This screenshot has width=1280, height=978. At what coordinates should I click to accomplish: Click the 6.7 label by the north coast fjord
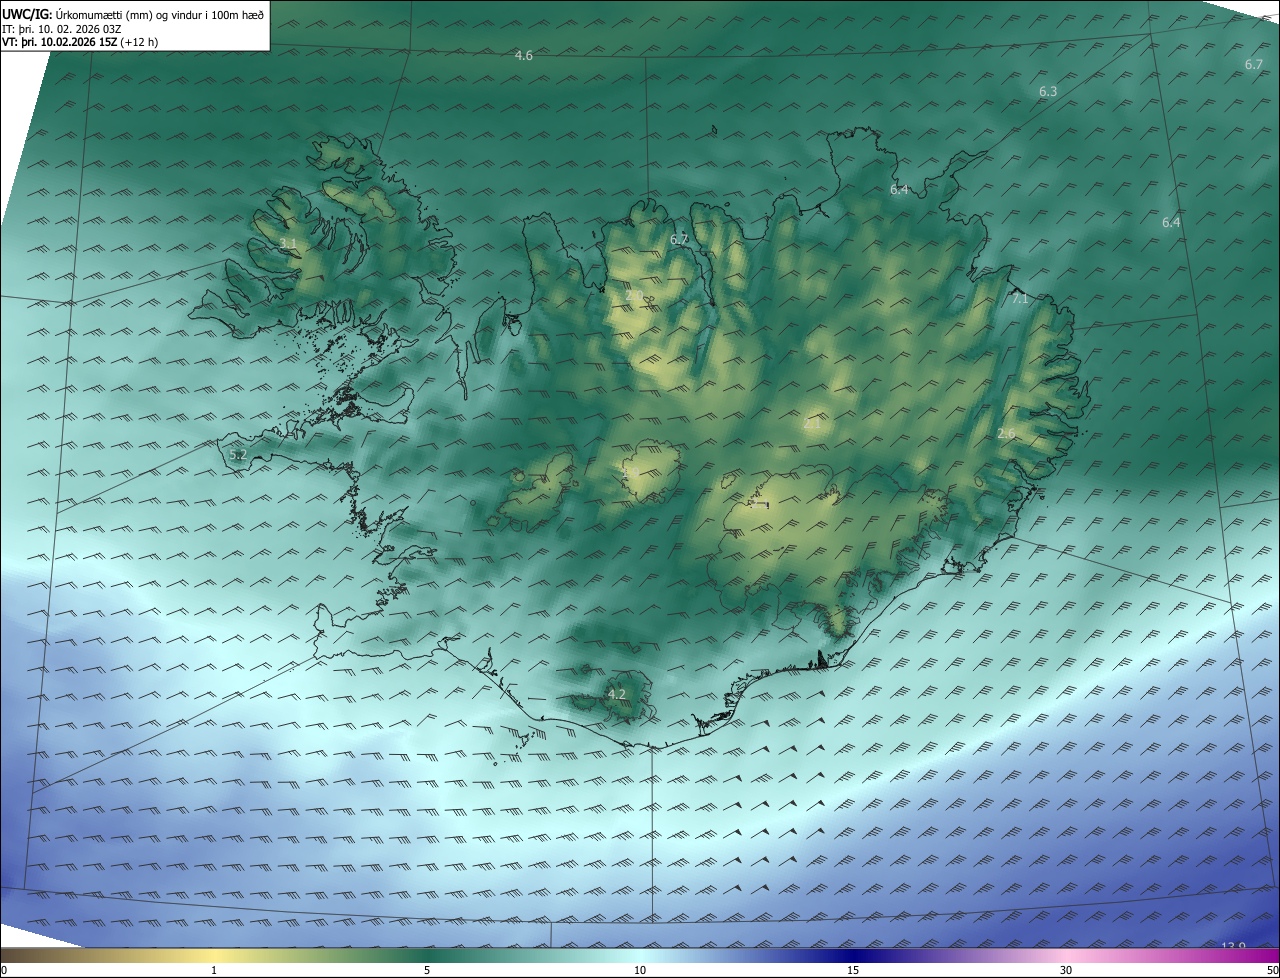click(680, 240)
